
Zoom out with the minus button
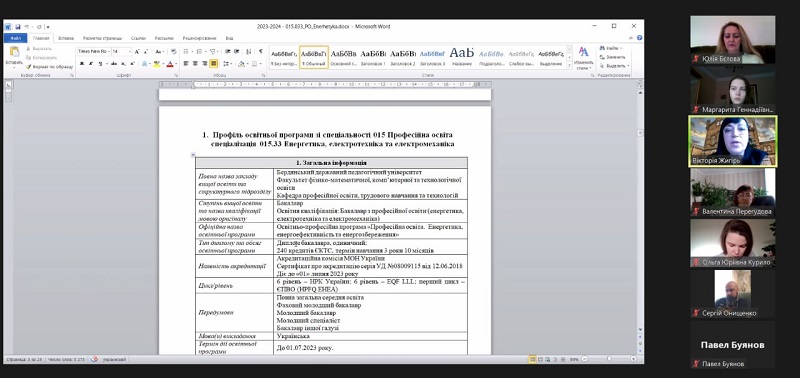click(584, 359)
